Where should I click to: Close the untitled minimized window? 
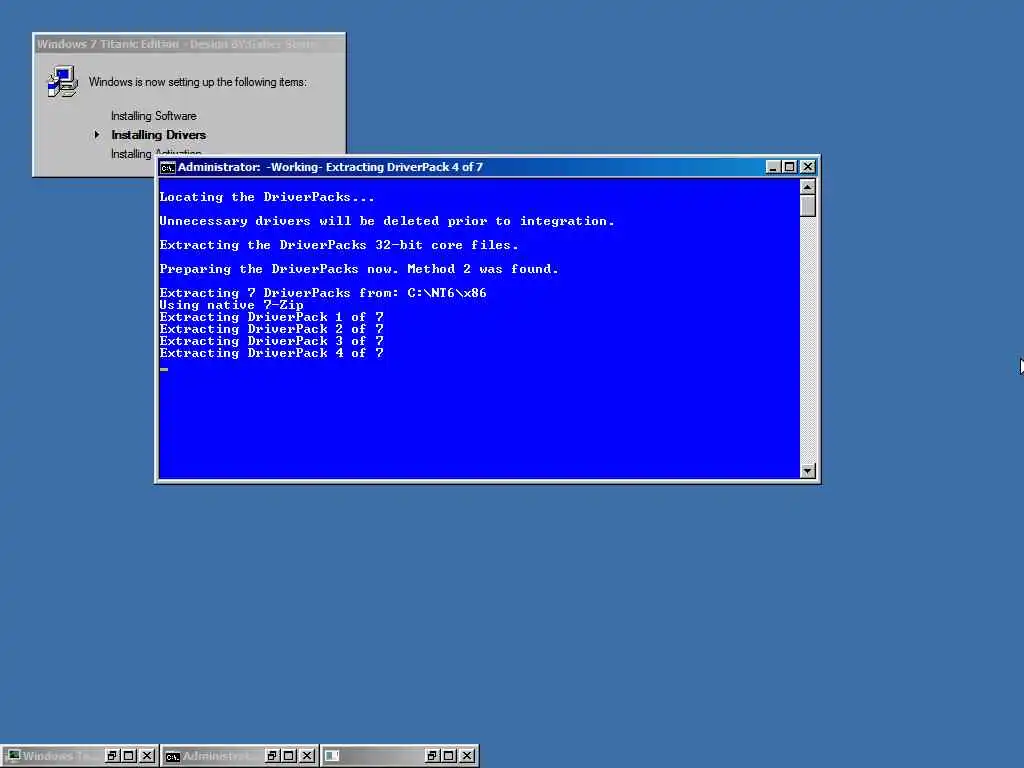pos(467,756)
